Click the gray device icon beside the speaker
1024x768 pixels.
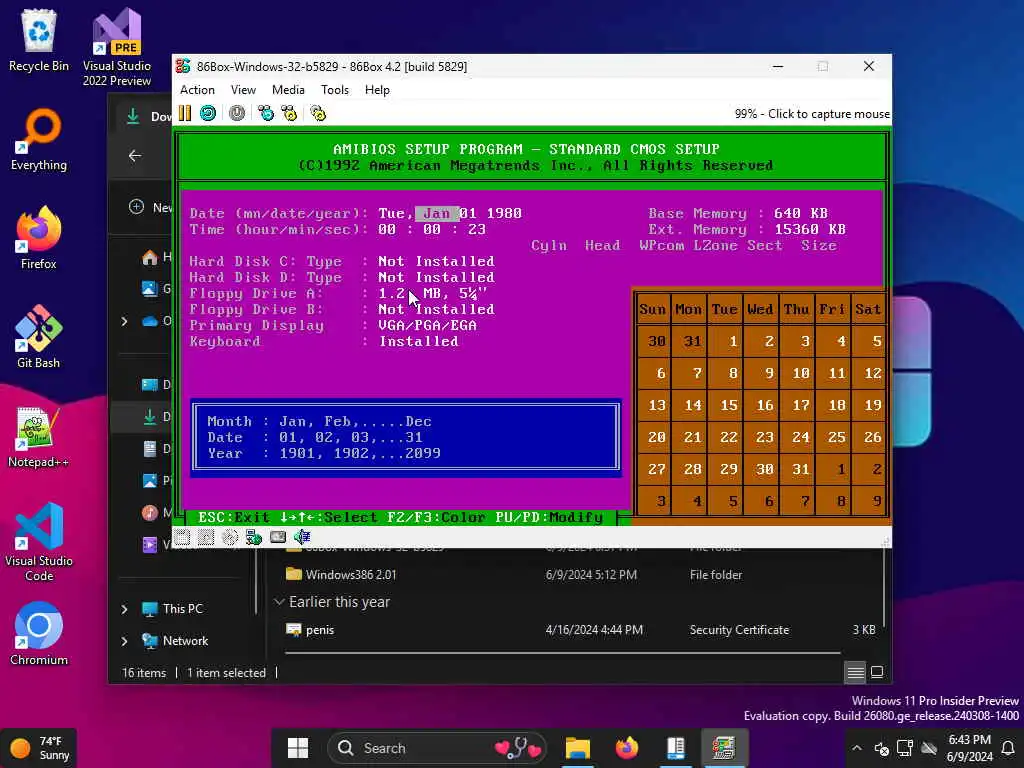click(278, 537)
